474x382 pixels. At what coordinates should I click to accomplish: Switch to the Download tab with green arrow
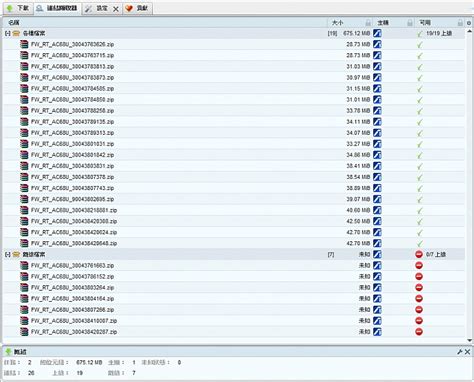[18, 8]
